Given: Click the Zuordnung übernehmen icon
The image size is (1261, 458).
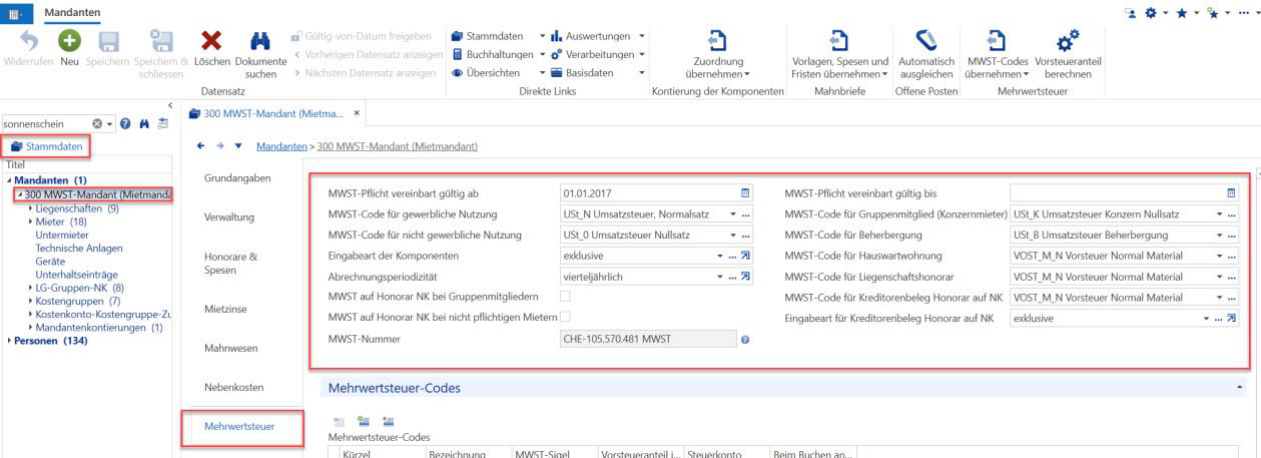Looking at the screenshot, I should pyautogui.click(x=717, y=40).
